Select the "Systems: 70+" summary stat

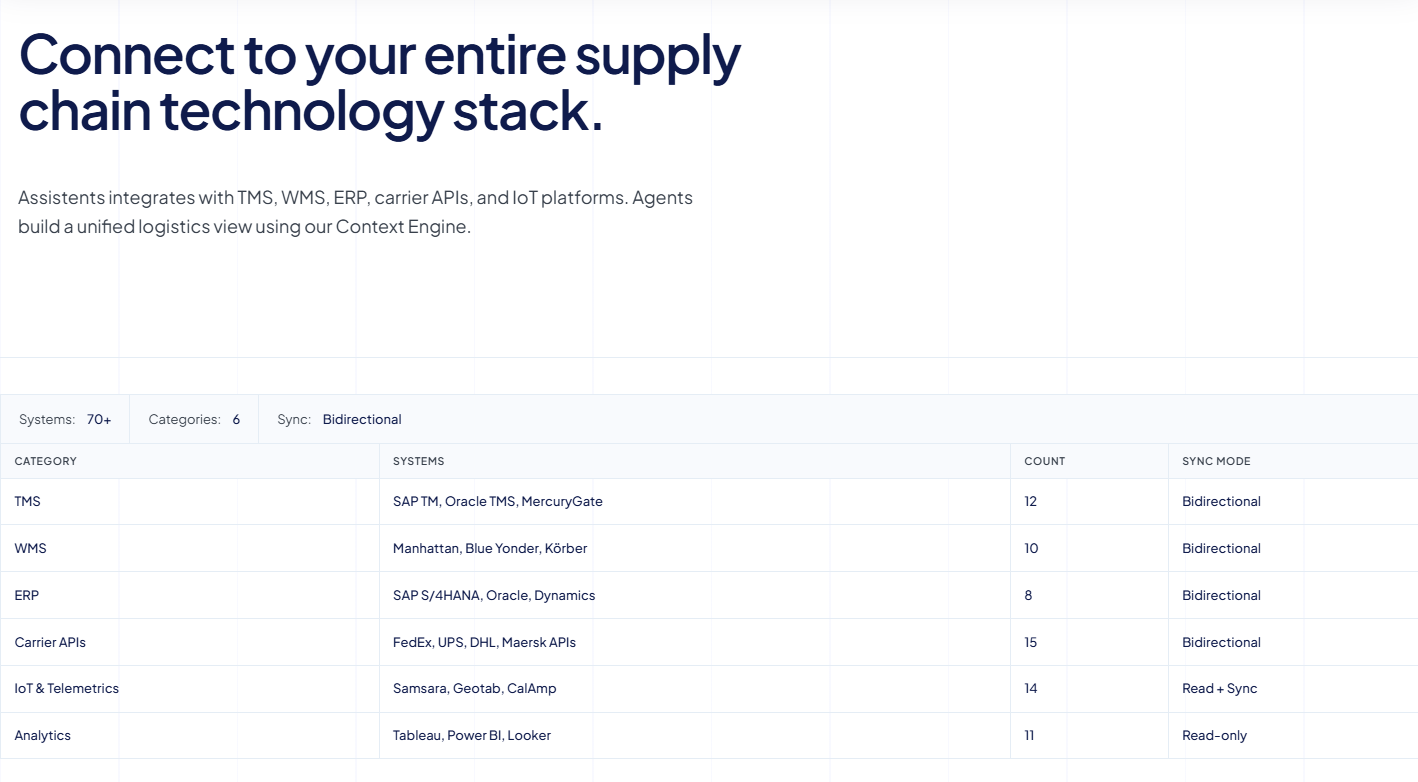point(65,419)
